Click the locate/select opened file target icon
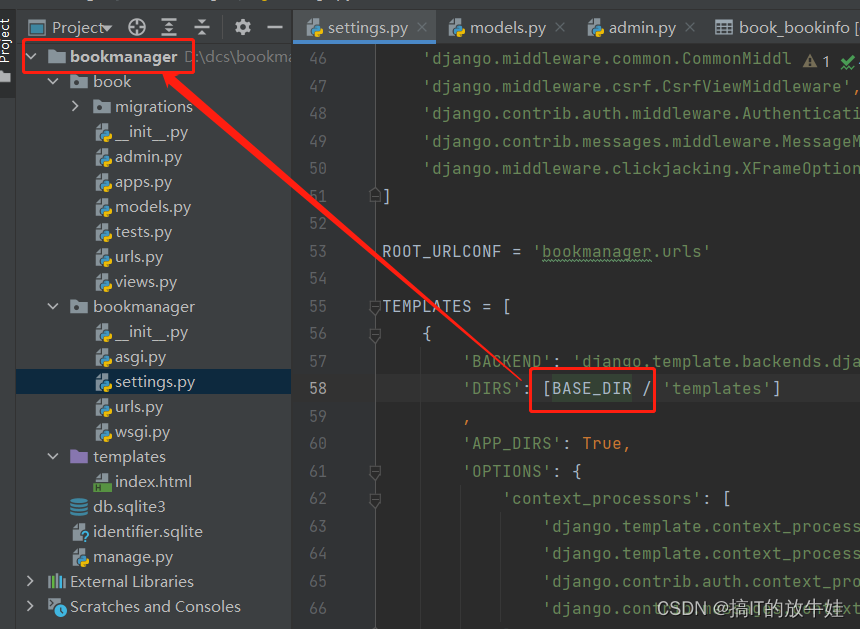The height and width of the screenshot is (629, 860). (137, 27)
